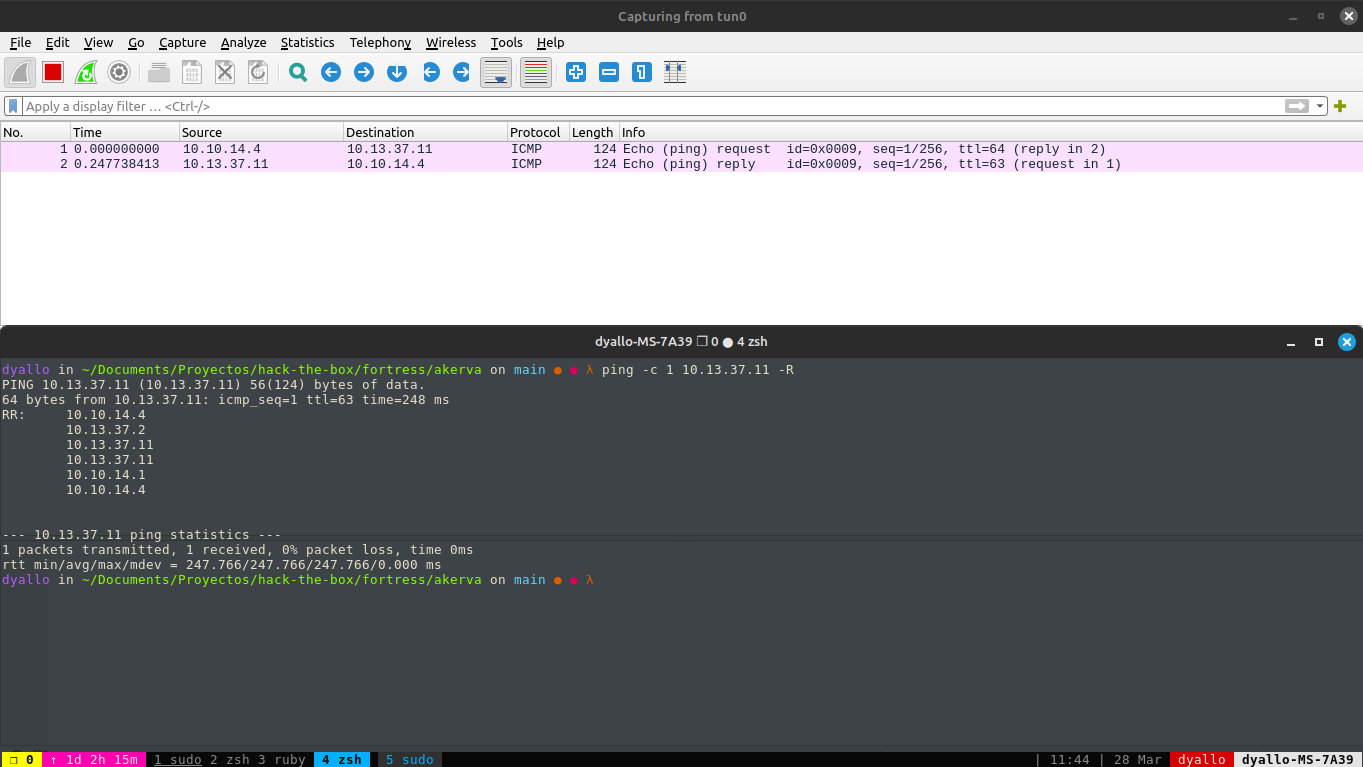The image size is (1363, 767).
Task: Click the 11:44 clock in tmux status bar
Action: 1070,759
